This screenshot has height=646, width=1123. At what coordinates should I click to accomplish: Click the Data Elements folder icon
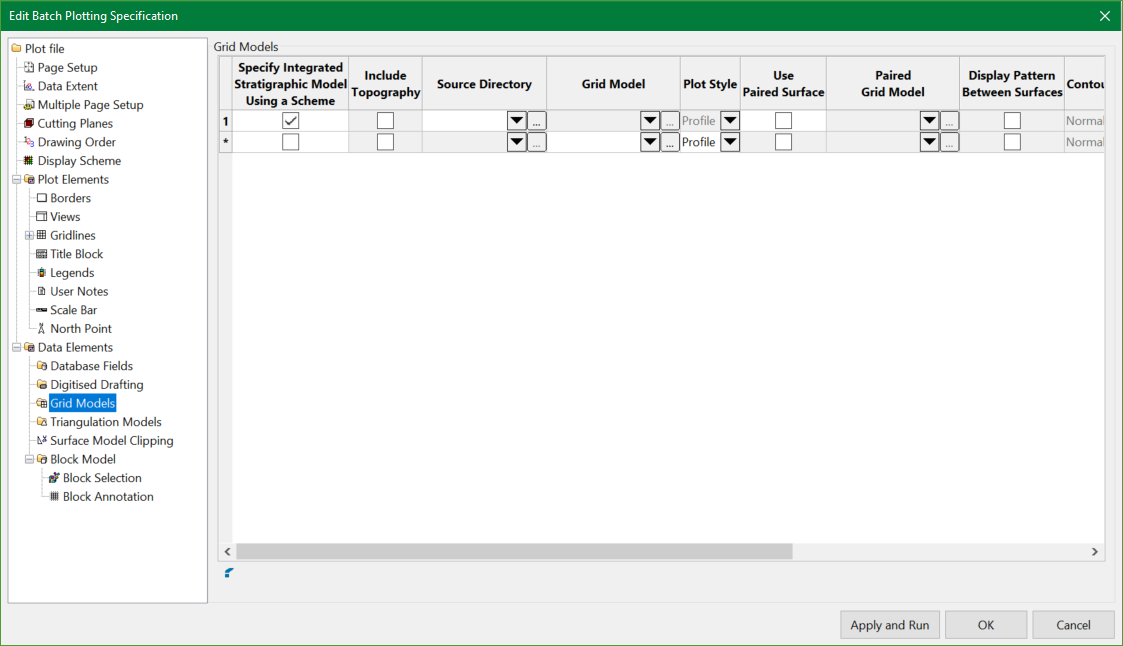point(29,347)
